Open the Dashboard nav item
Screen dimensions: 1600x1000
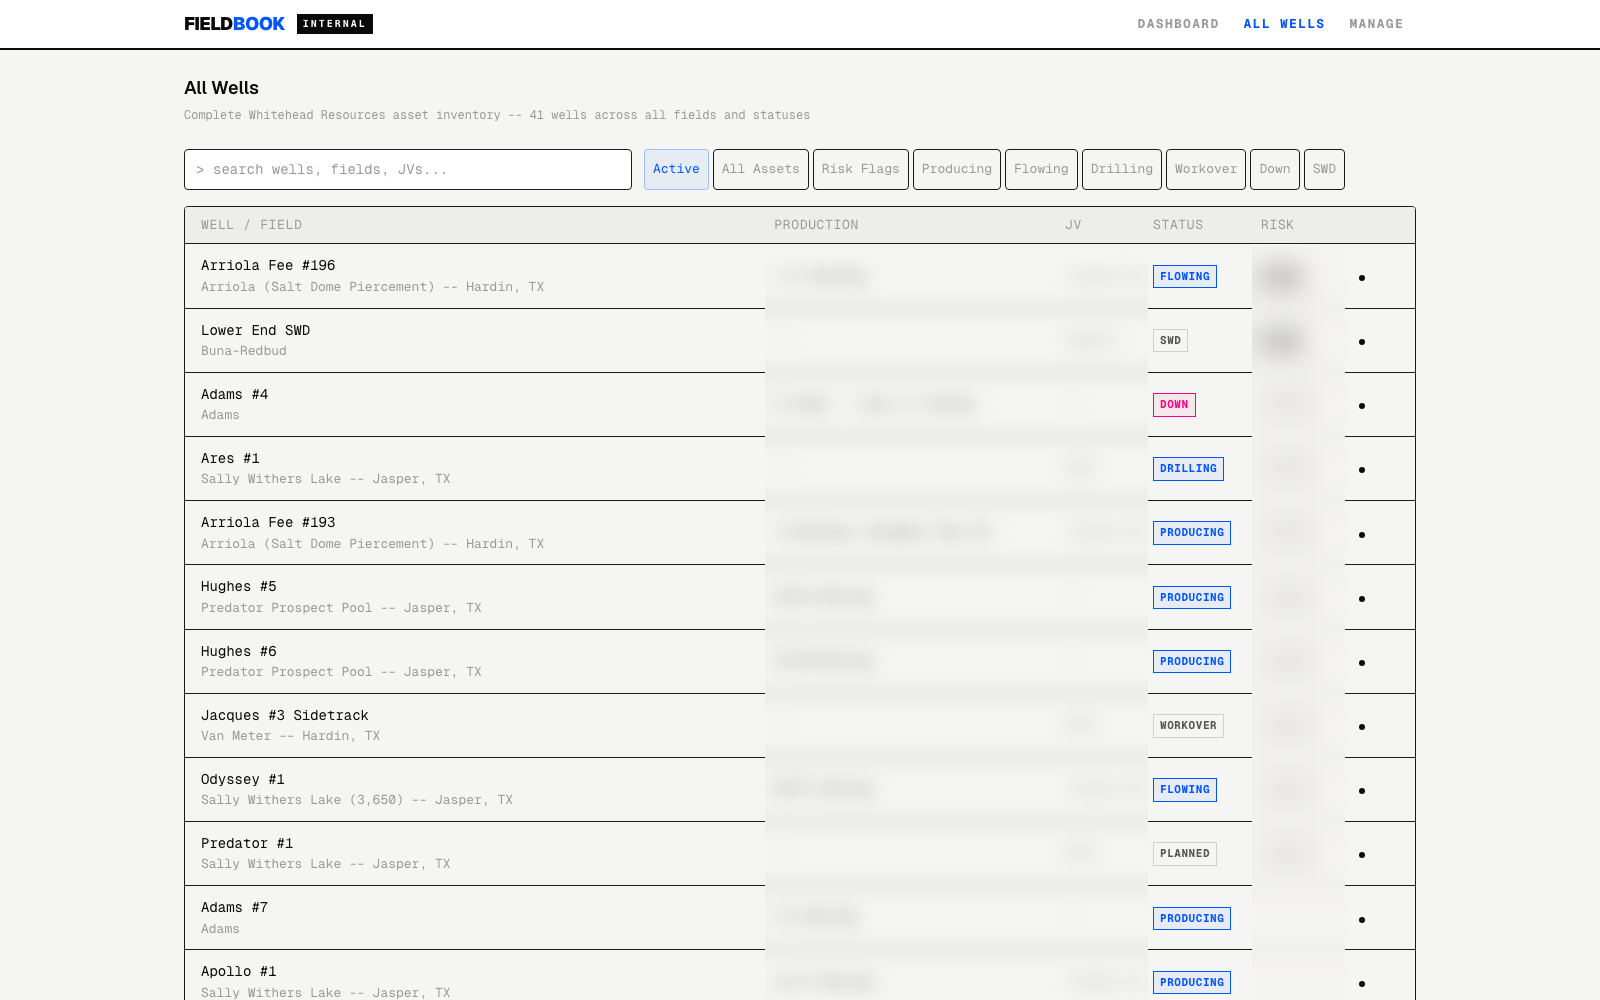(x=1178, y=24)
